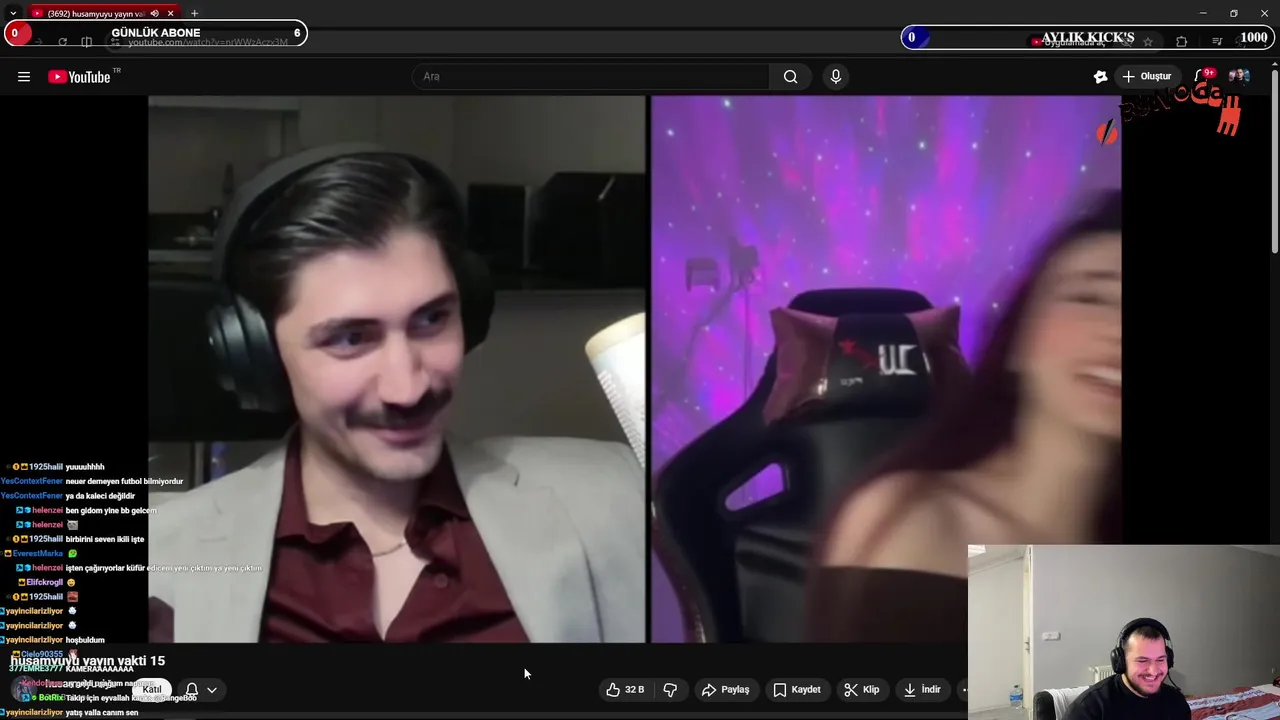Click chat message 'yuuuuhhhh' from 1925halil
1280x720 pixels.
(x=85, y=467)
